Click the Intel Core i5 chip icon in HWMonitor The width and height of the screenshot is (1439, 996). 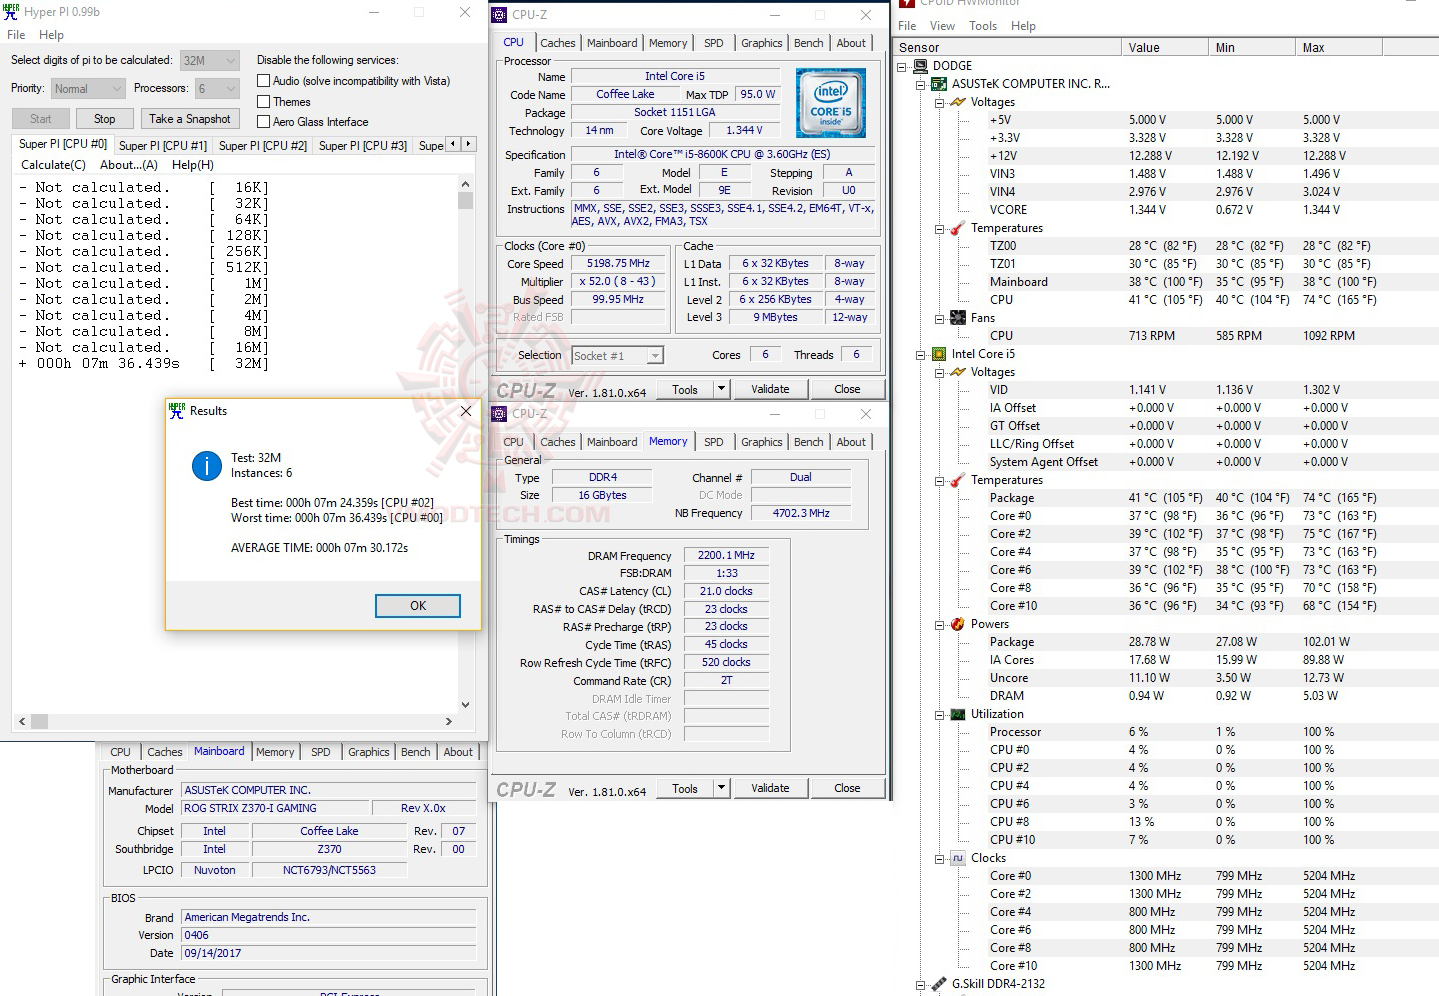pyautogui.click(x=939, y=354)
